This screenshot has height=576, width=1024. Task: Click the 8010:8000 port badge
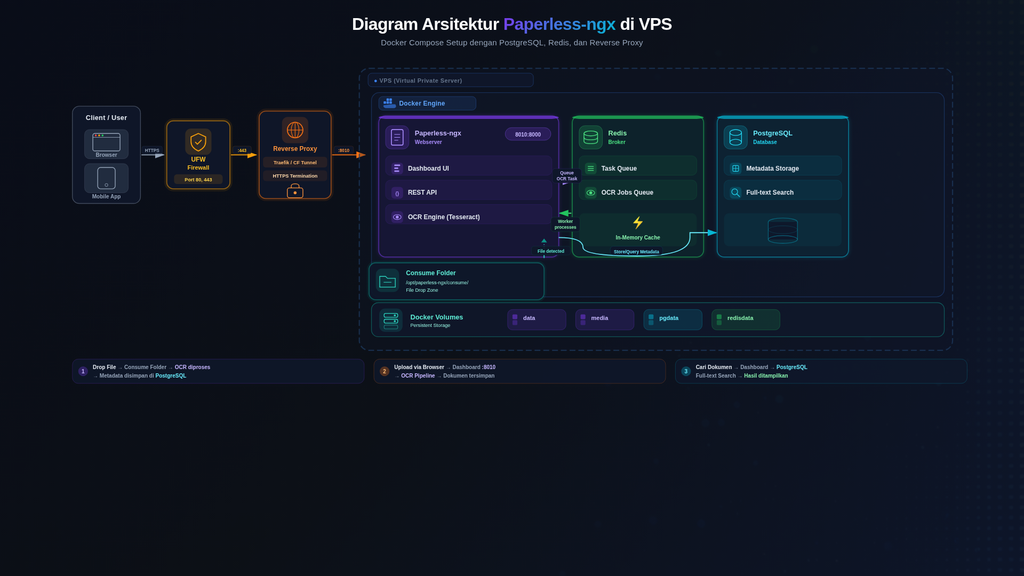528,135
